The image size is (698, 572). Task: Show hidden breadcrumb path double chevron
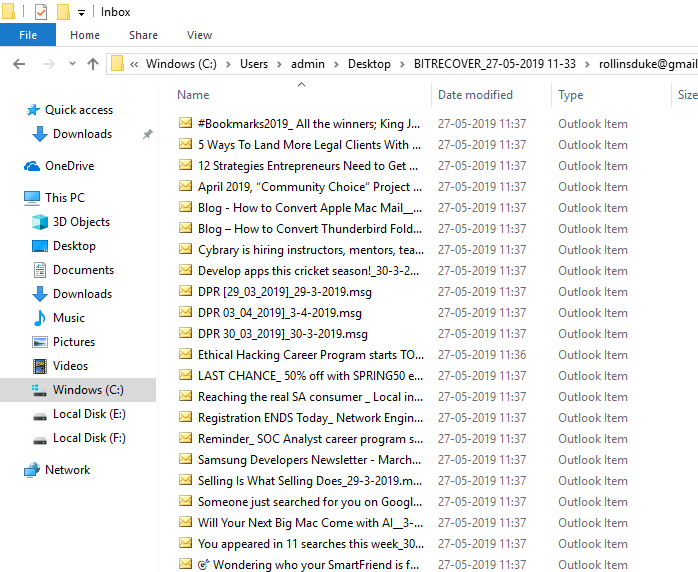click(x=134, y=65)
